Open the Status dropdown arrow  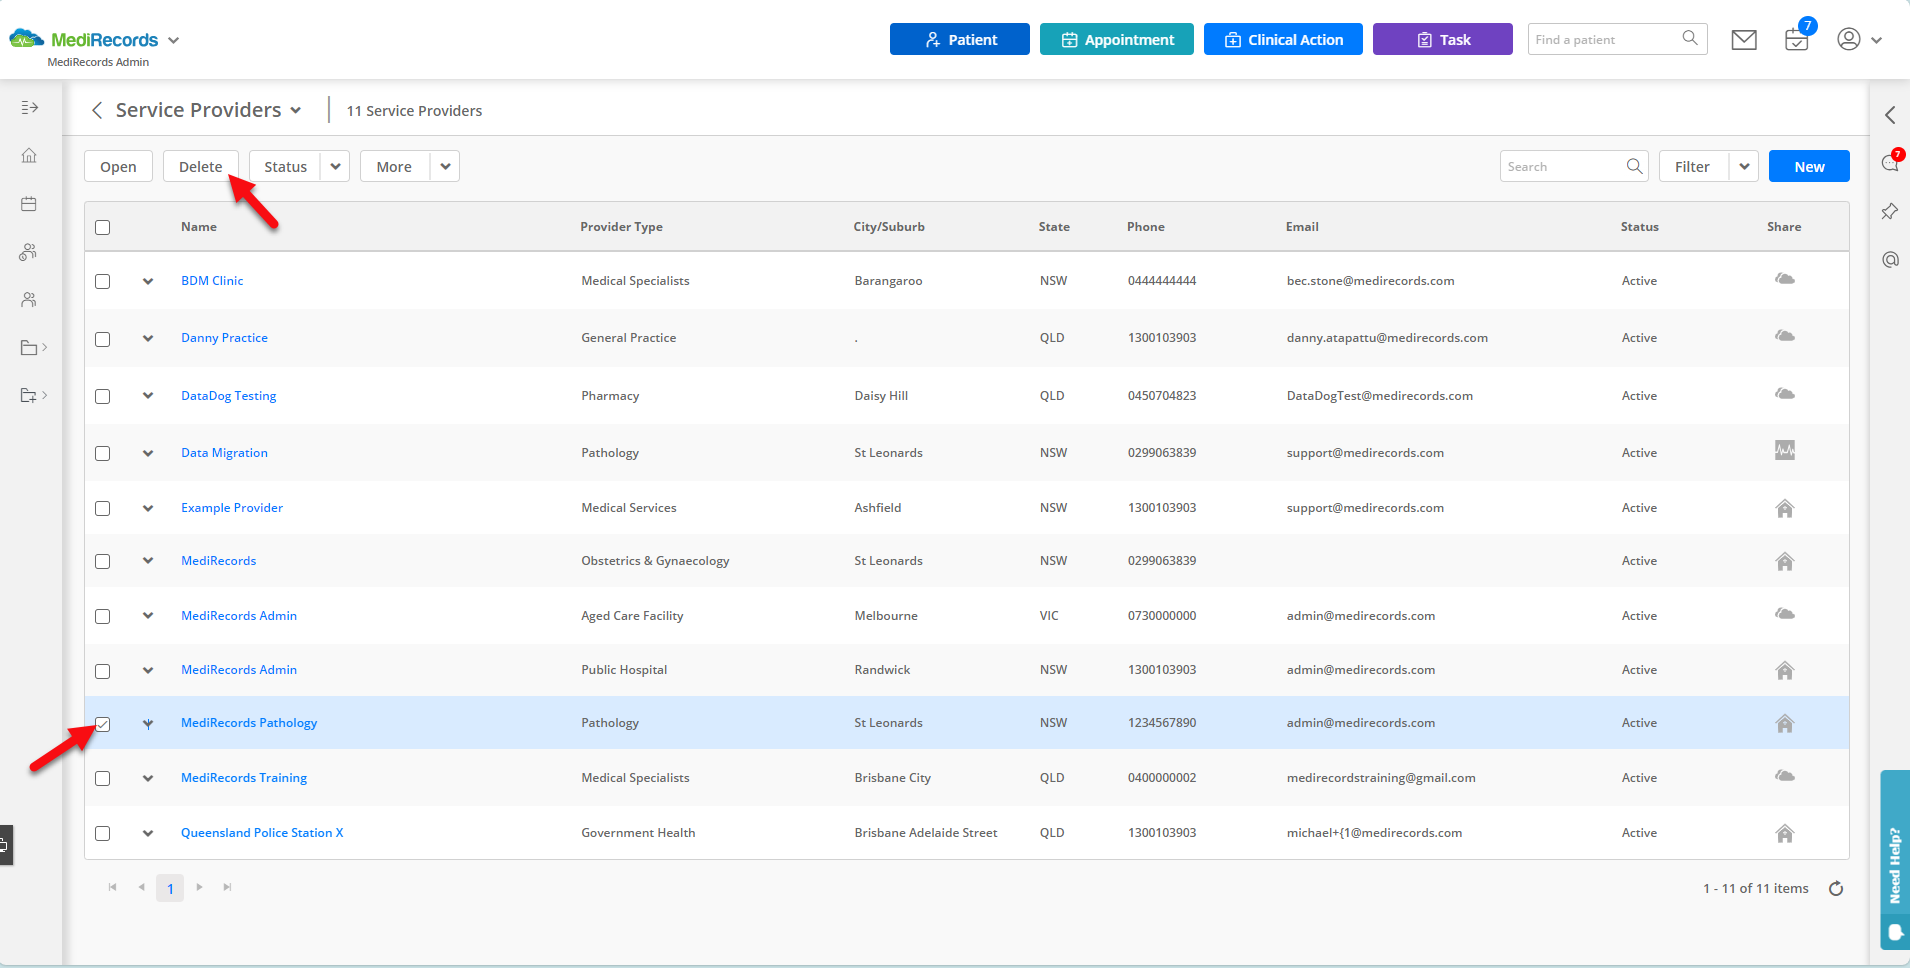pos(335,166)
